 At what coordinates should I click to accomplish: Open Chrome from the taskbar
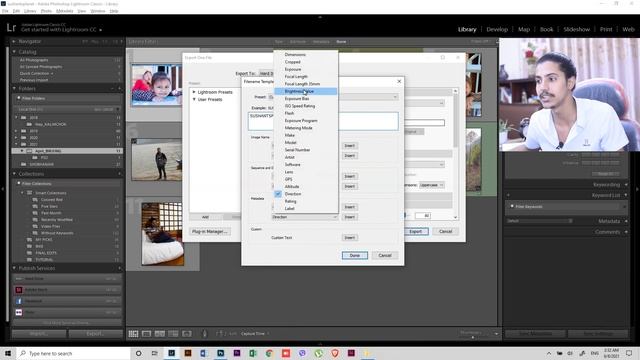click(269, 353)
